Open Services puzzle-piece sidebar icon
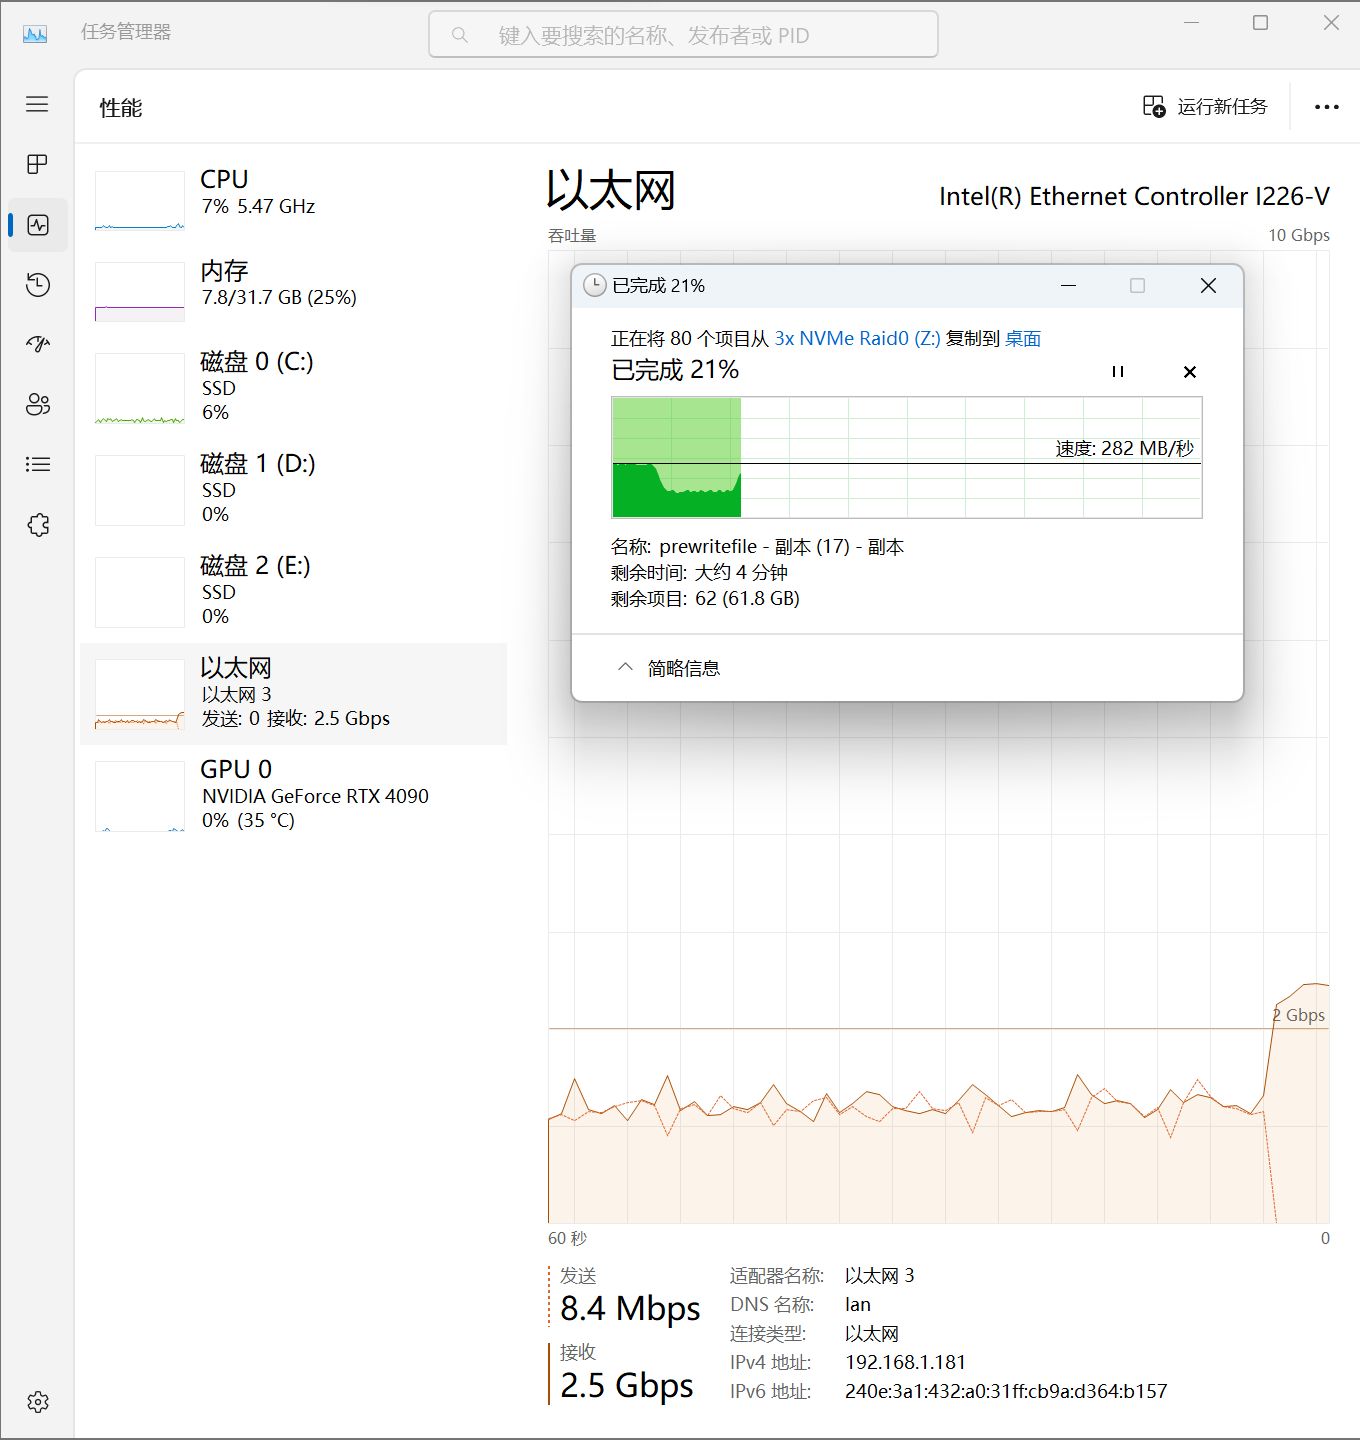 pos(38,524)
